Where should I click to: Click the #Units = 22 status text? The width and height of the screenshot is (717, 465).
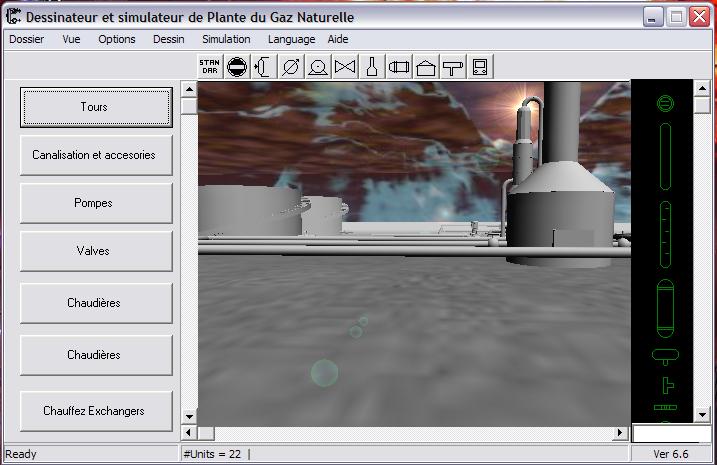(212, 454)
